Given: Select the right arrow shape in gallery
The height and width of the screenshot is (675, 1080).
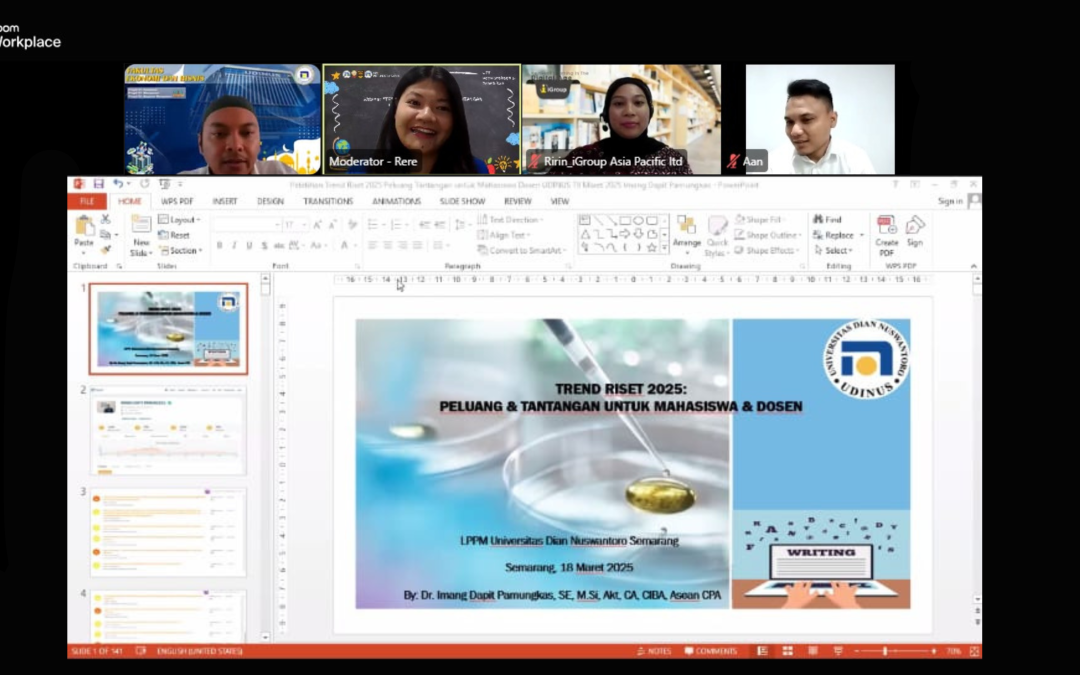Looking at the screenshot, I should (x=625, y=233).
